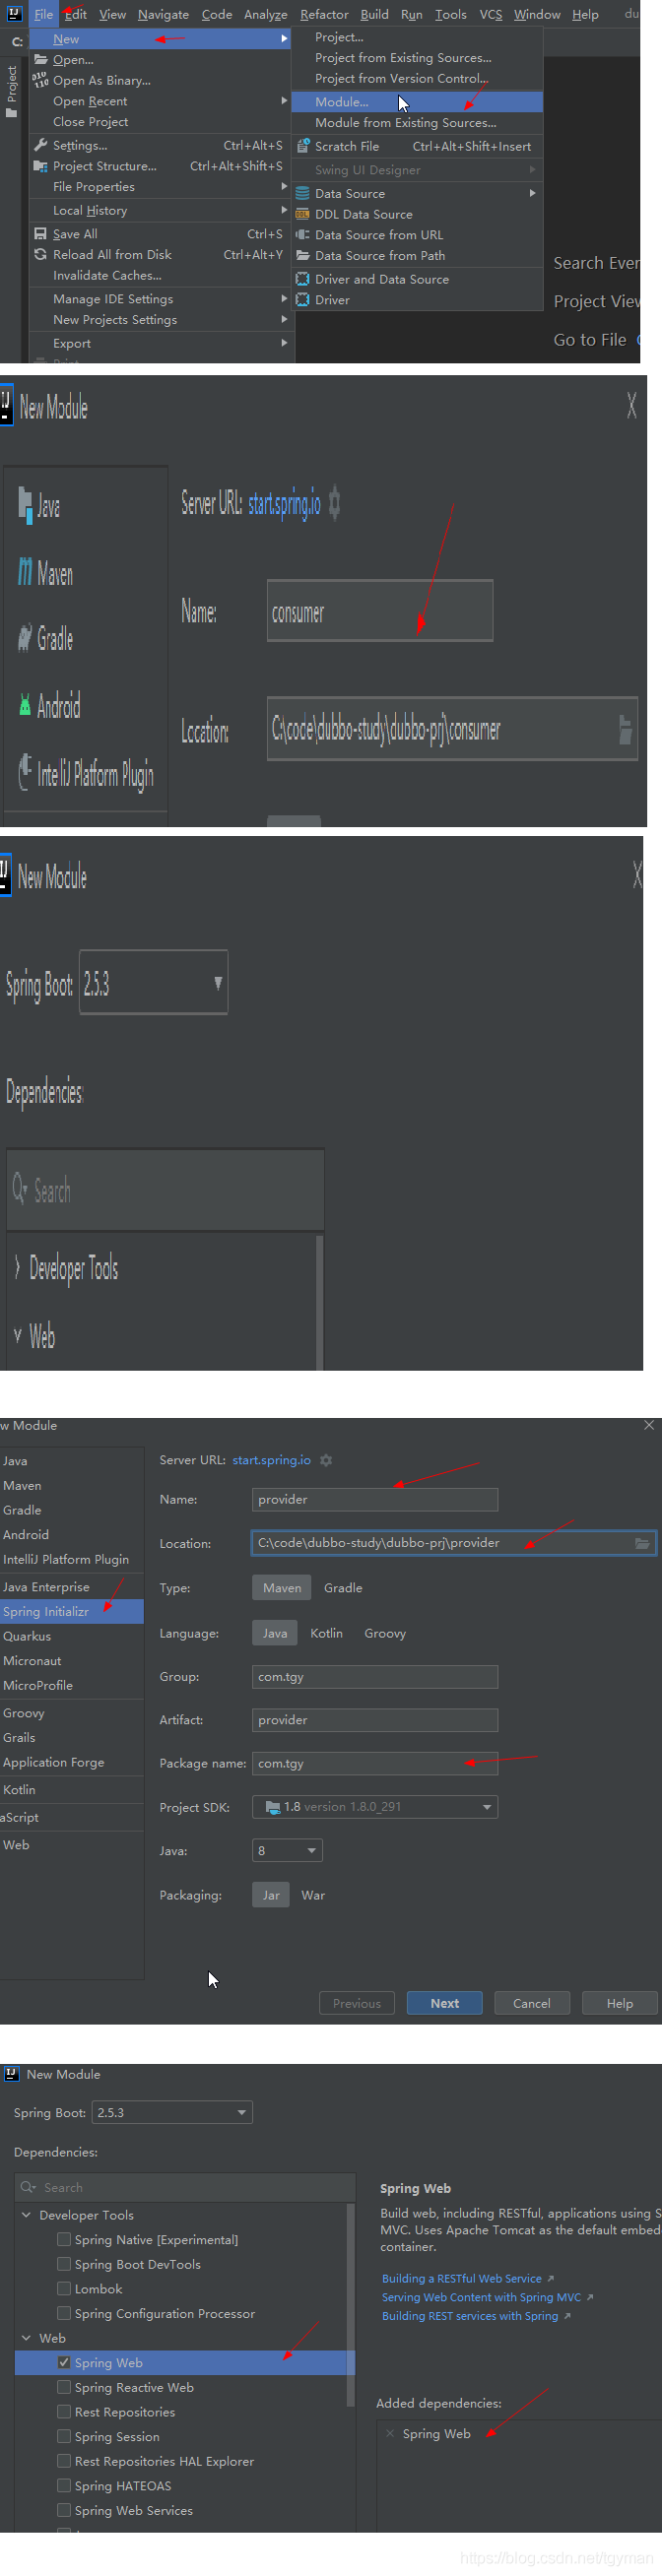
Task: Click browse folder icon in provider Location field
Action: tap(642, 1543)
